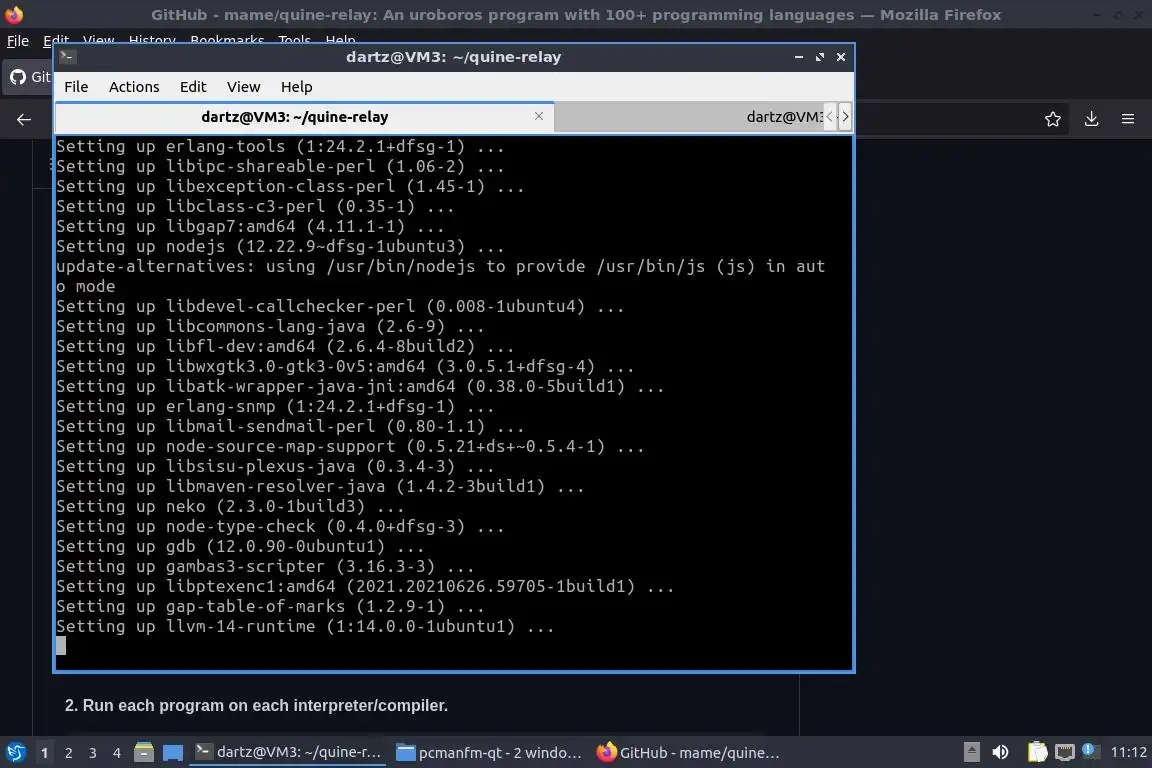
Task: Click the 'update-alternatives' terminal line
Action: click(441, 276)
